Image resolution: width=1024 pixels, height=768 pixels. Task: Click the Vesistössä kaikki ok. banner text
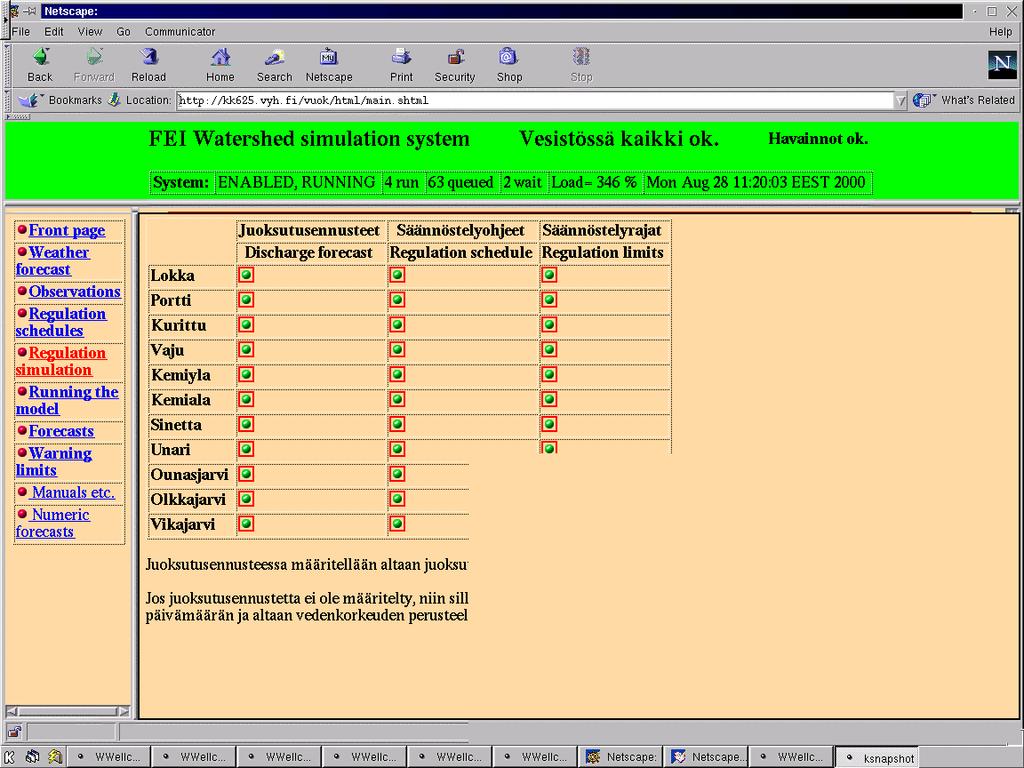(x=619, y=138)
